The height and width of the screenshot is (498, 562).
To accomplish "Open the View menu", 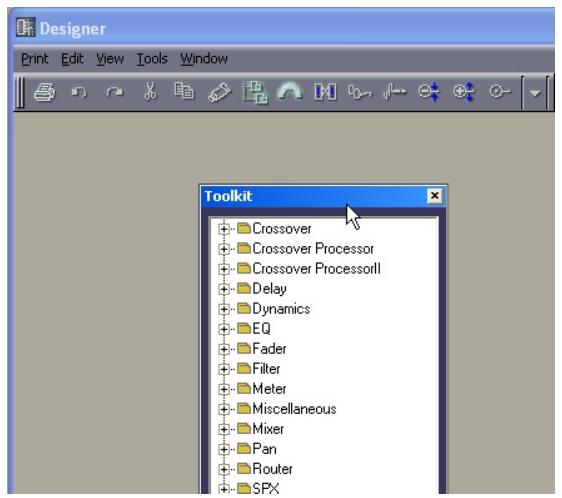I will click(x=110, y=59).
